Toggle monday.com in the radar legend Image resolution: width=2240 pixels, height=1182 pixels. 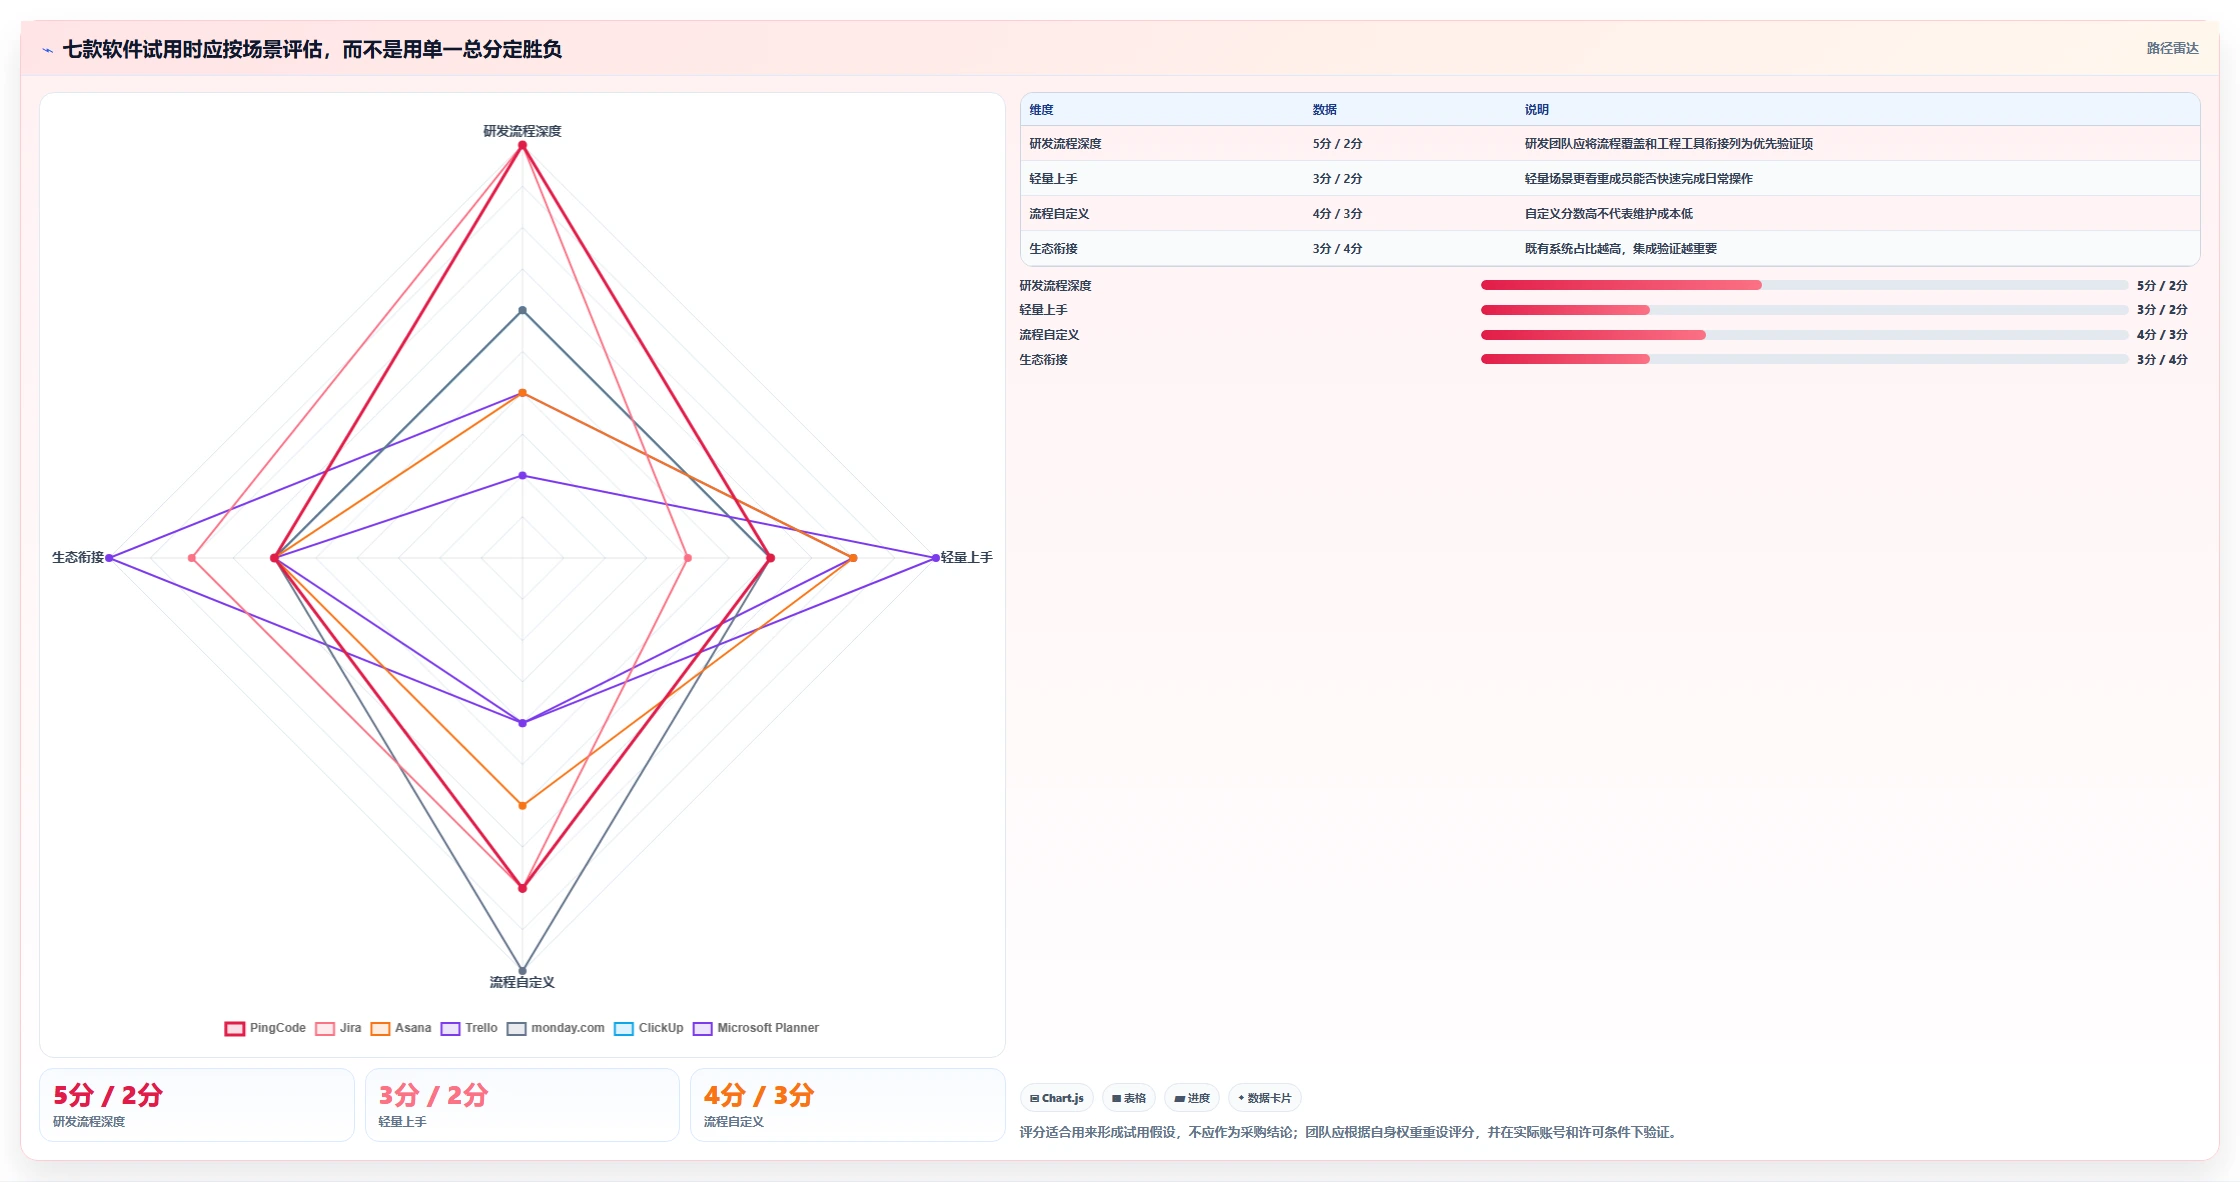(x=555, y=1028)
